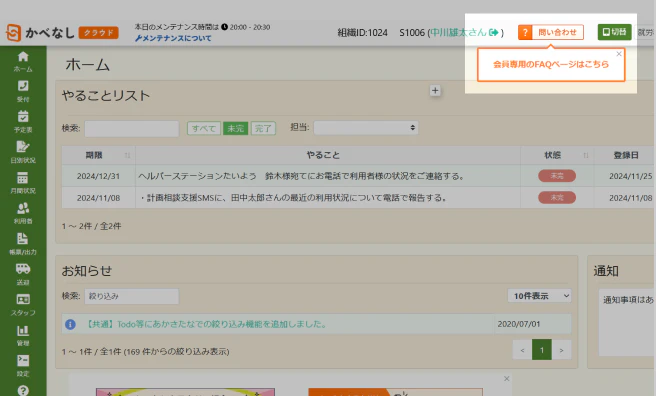
Task: Click the 登録日 column header
Action: click(x=626, y=155)
